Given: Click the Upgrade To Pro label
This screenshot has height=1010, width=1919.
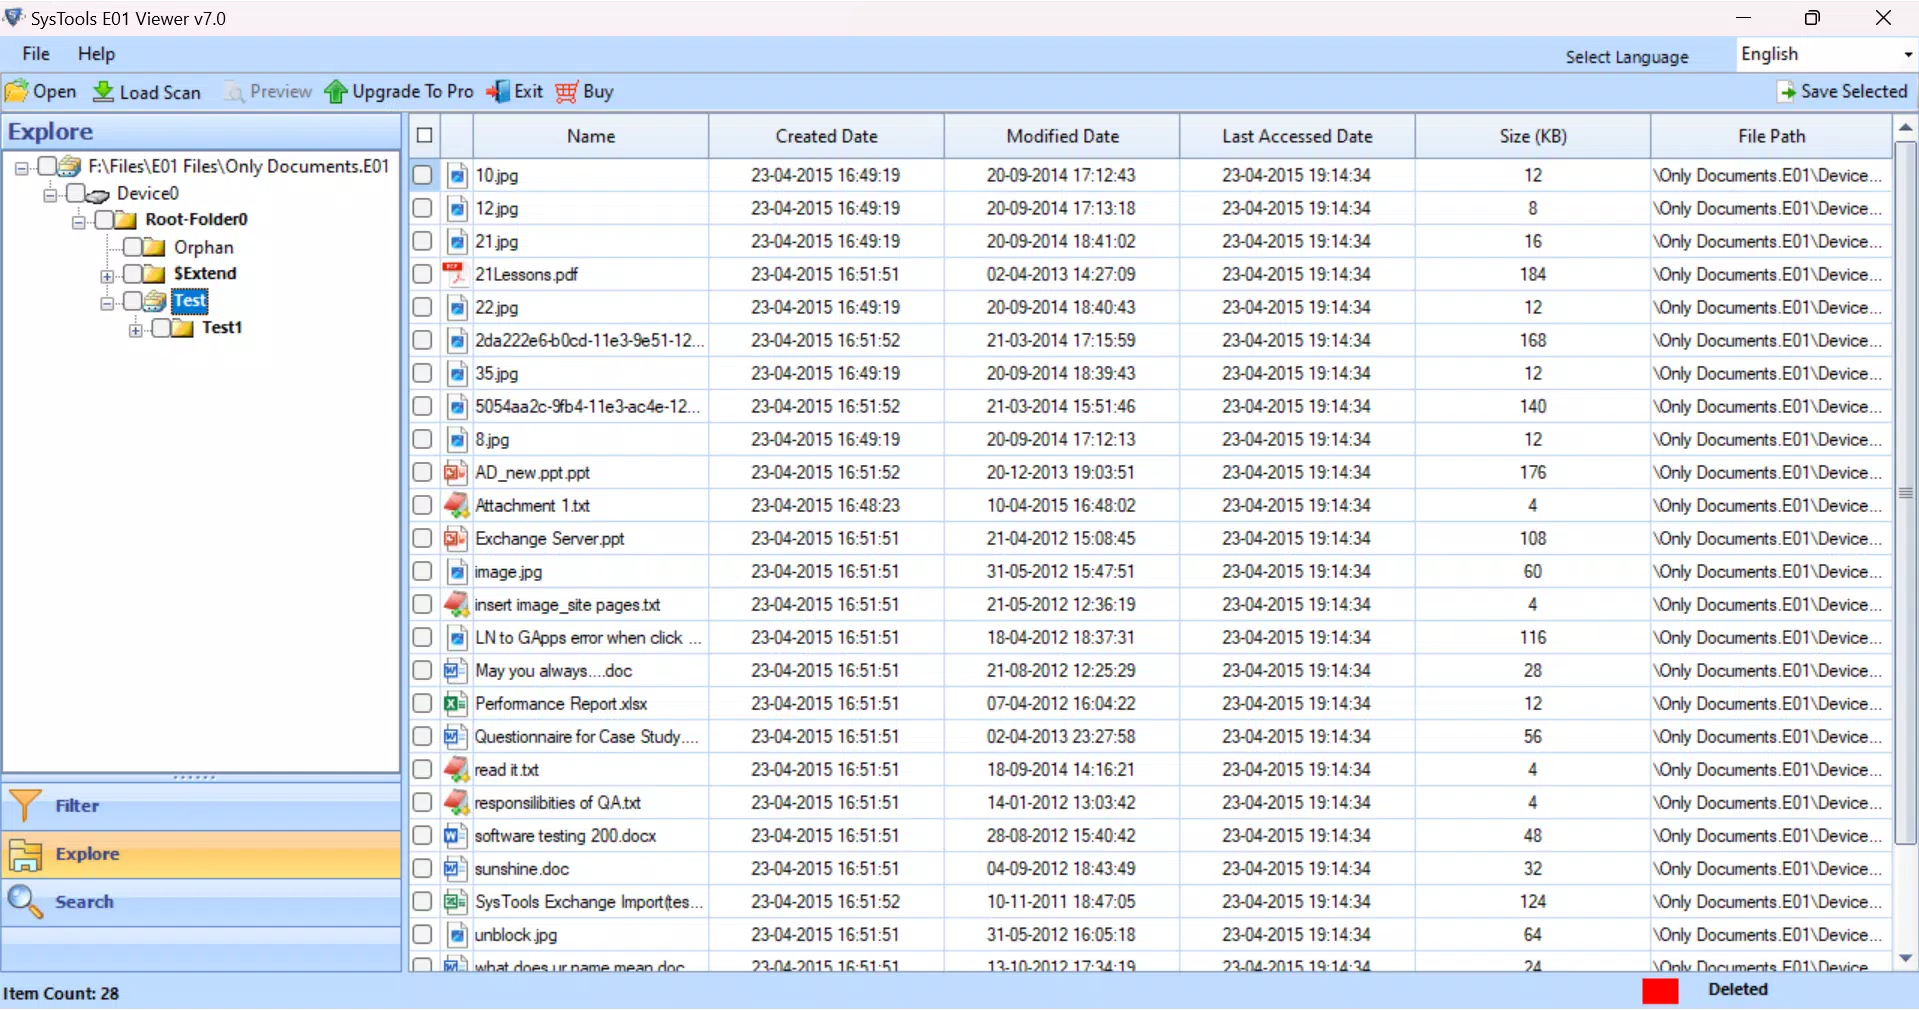Looking at the screenshot, I should click(413, 91).
